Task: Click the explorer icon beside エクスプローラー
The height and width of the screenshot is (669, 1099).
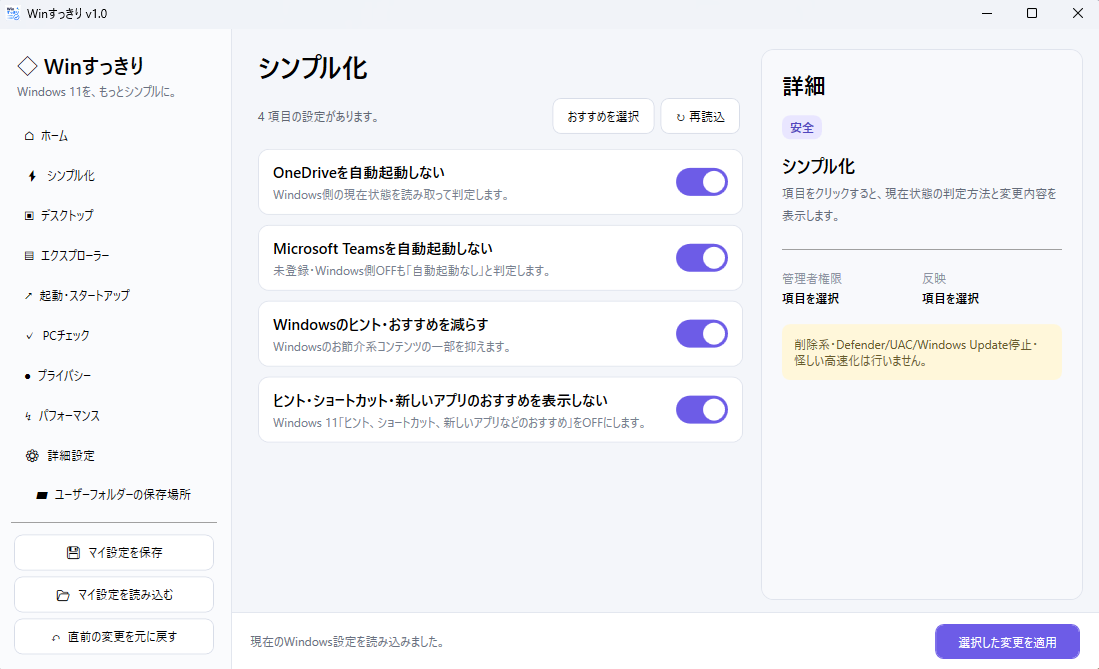Action: 29,256
